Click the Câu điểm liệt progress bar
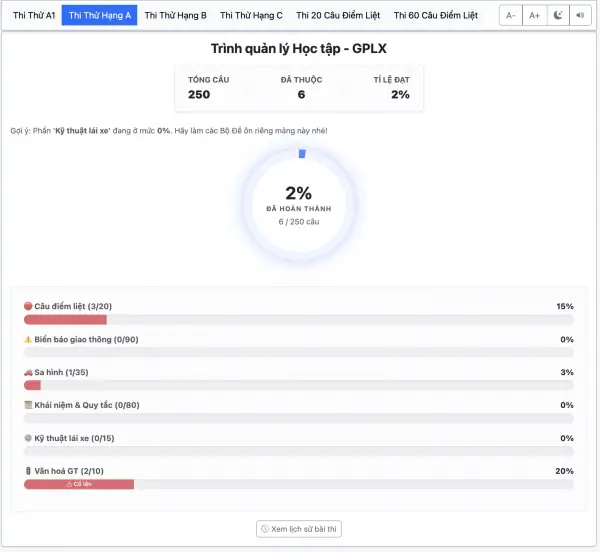 [299, 320]
